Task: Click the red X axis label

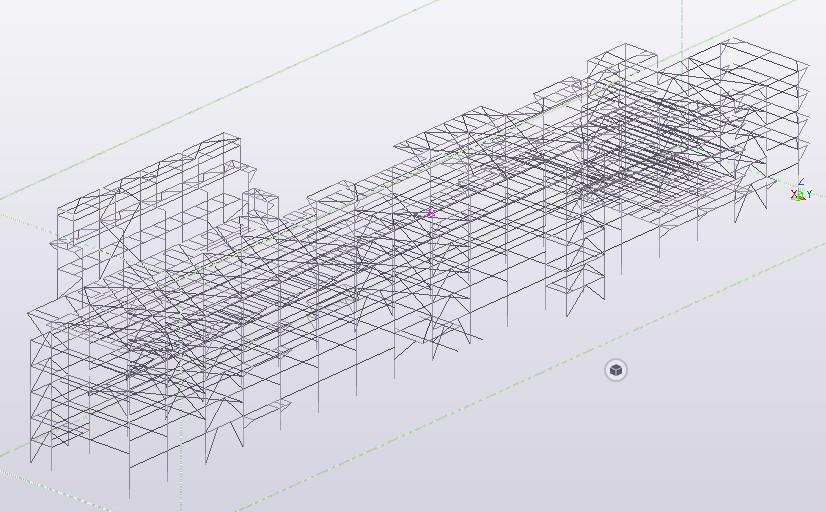Action: 794,194
